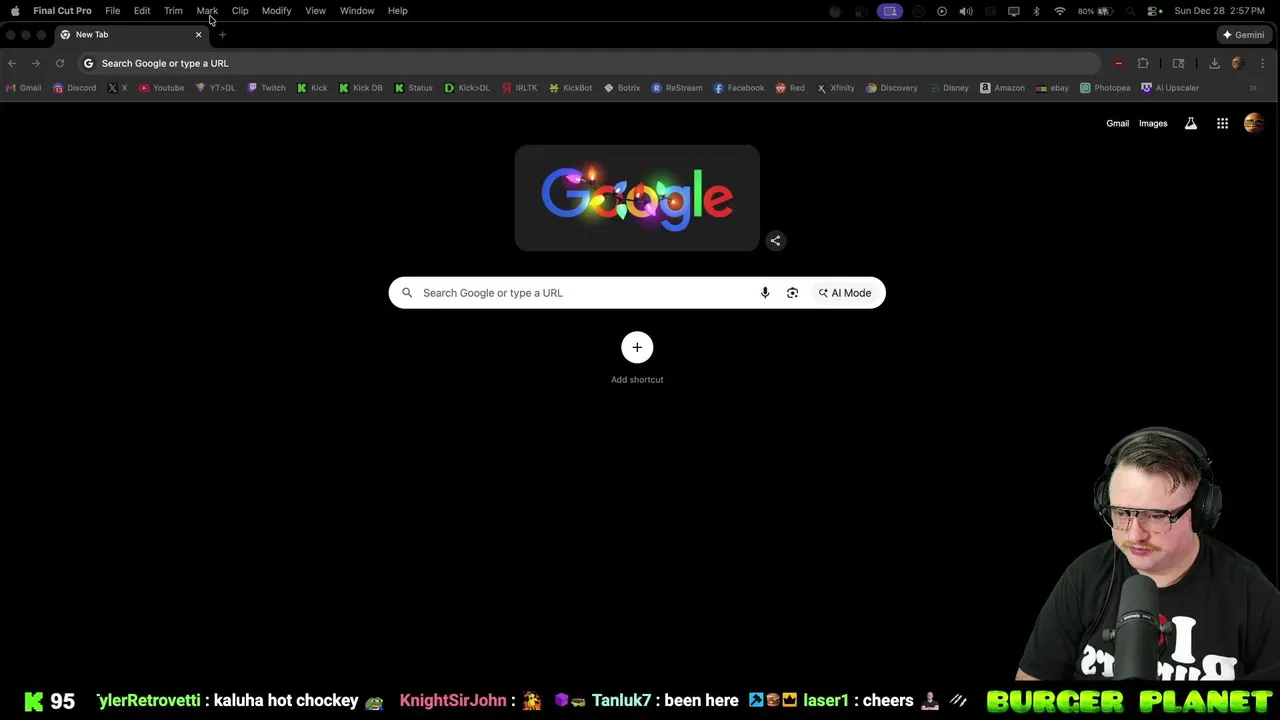This screenshot has height=720, width=1280.
Task: Reload the page with the refresh icon
Action: [x=60, y=63]
